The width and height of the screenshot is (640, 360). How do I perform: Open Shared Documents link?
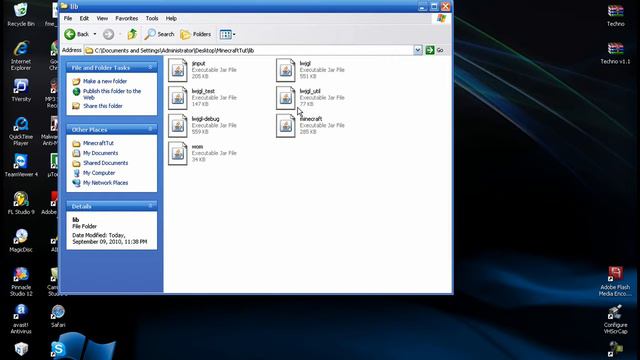(105, 163)
